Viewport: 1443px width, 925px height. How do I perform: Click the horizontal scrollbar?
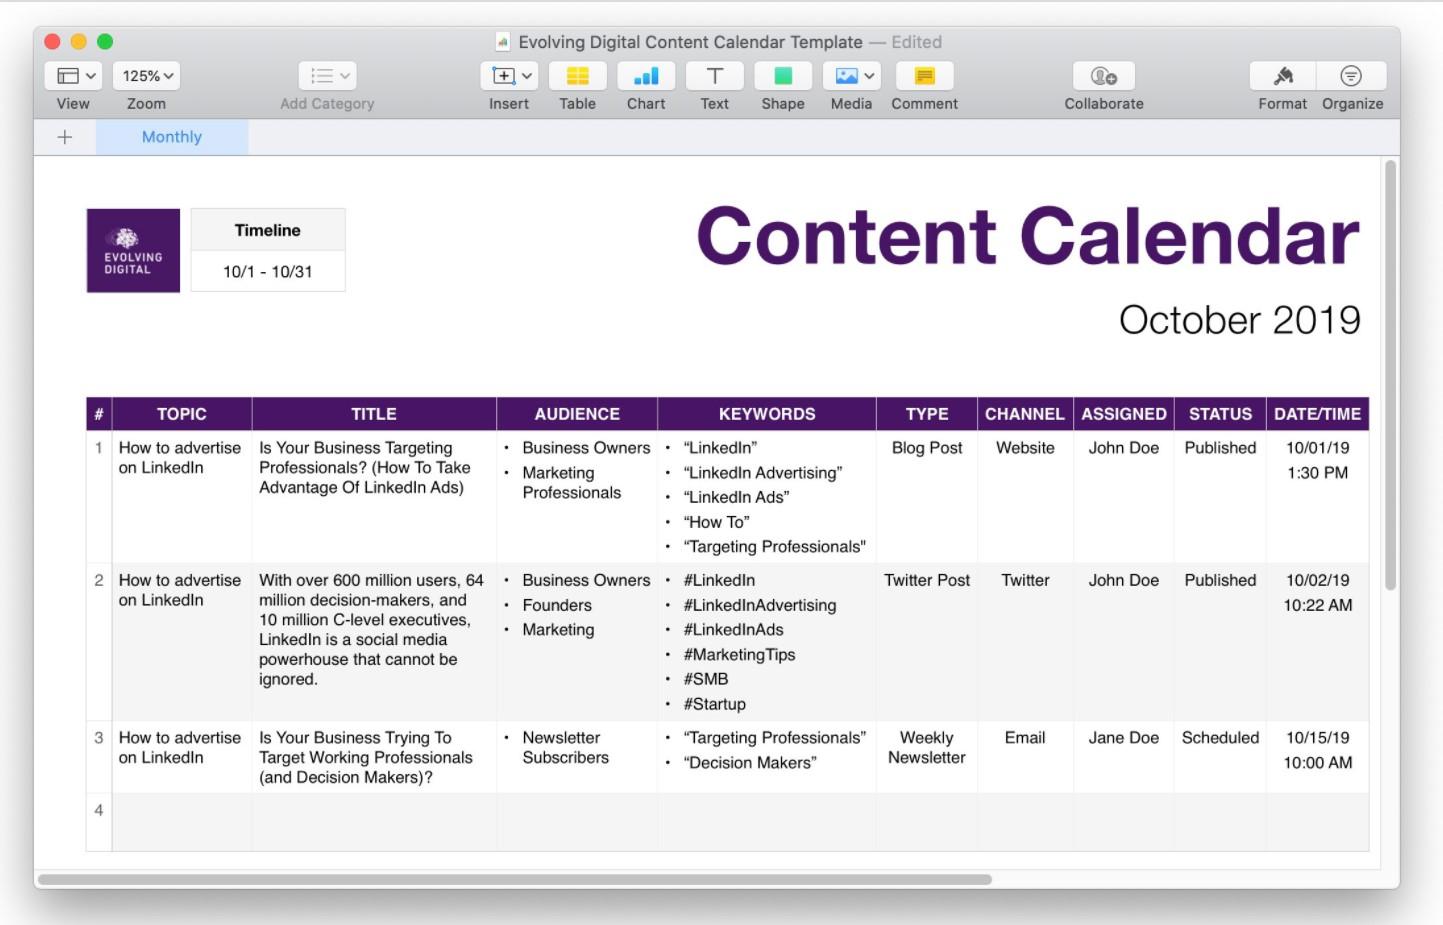coord(515,880)
